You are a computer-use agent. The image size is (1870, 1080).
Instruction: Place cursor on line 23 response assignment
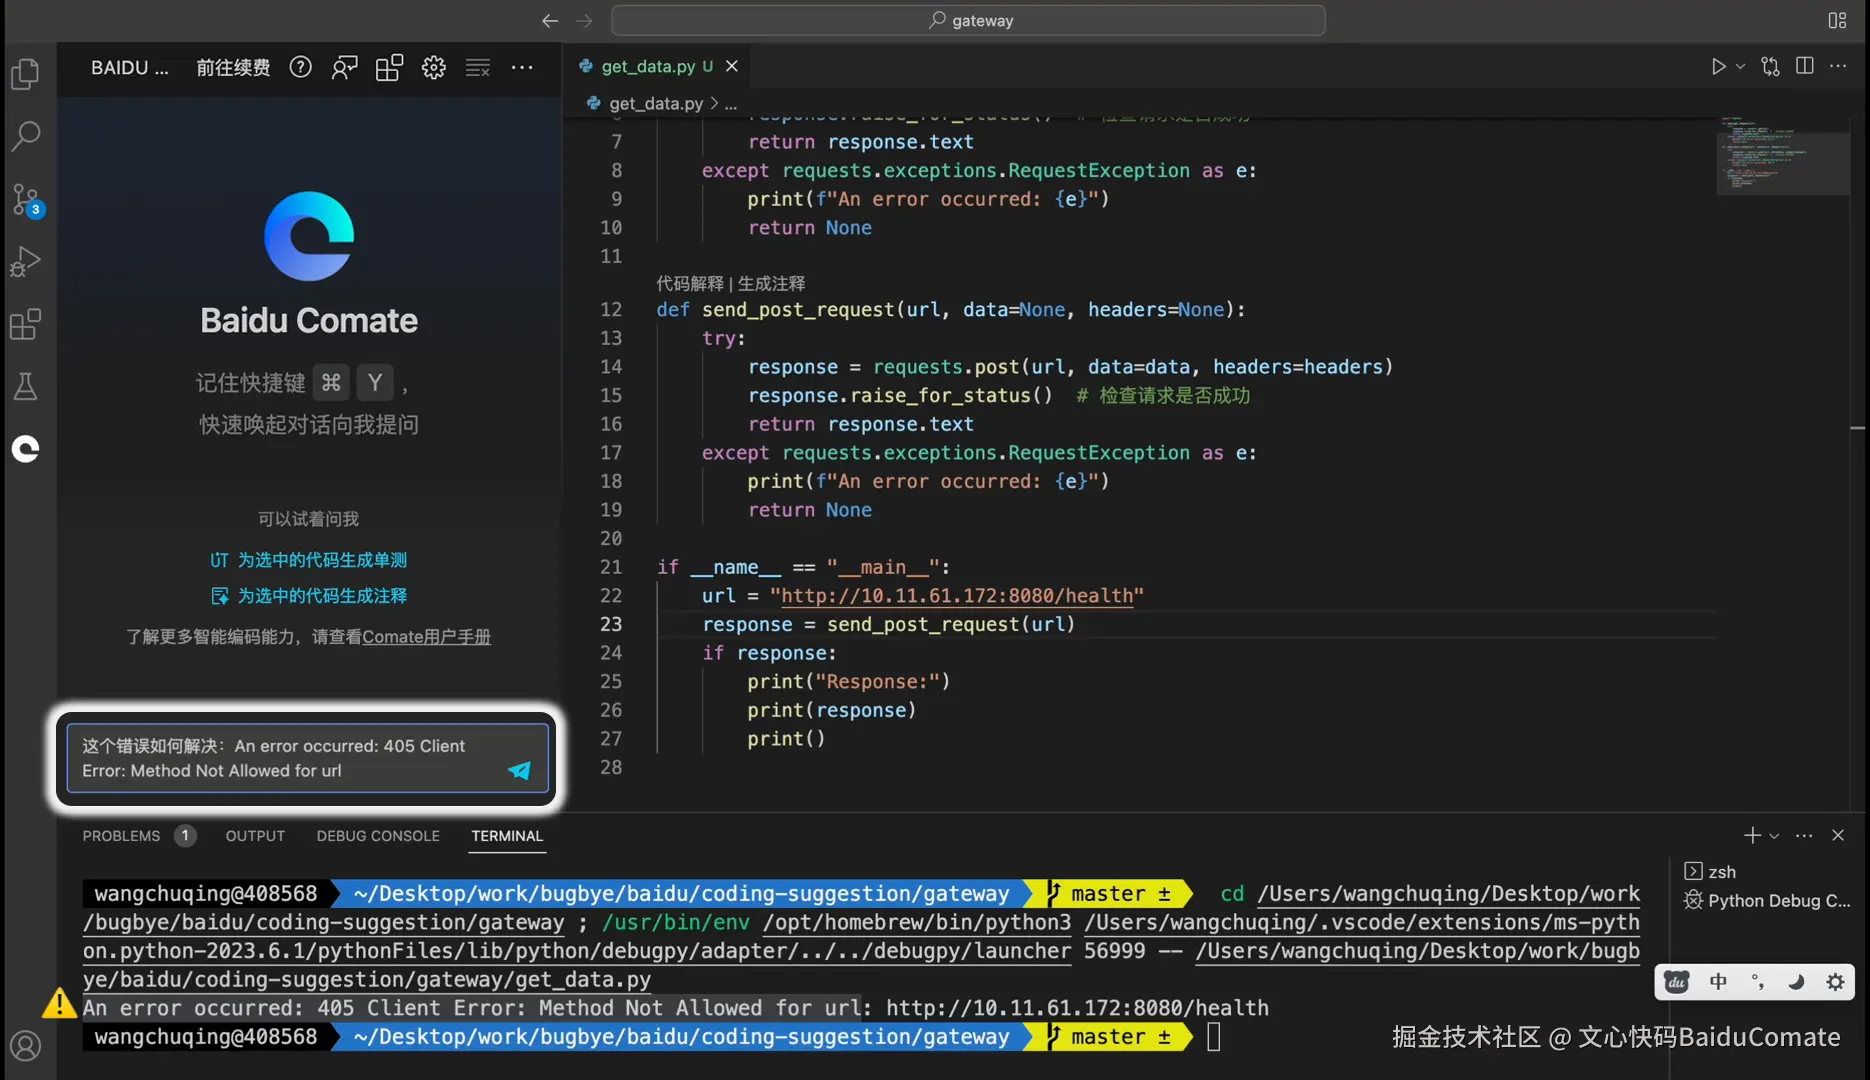(x=888, y=625)
